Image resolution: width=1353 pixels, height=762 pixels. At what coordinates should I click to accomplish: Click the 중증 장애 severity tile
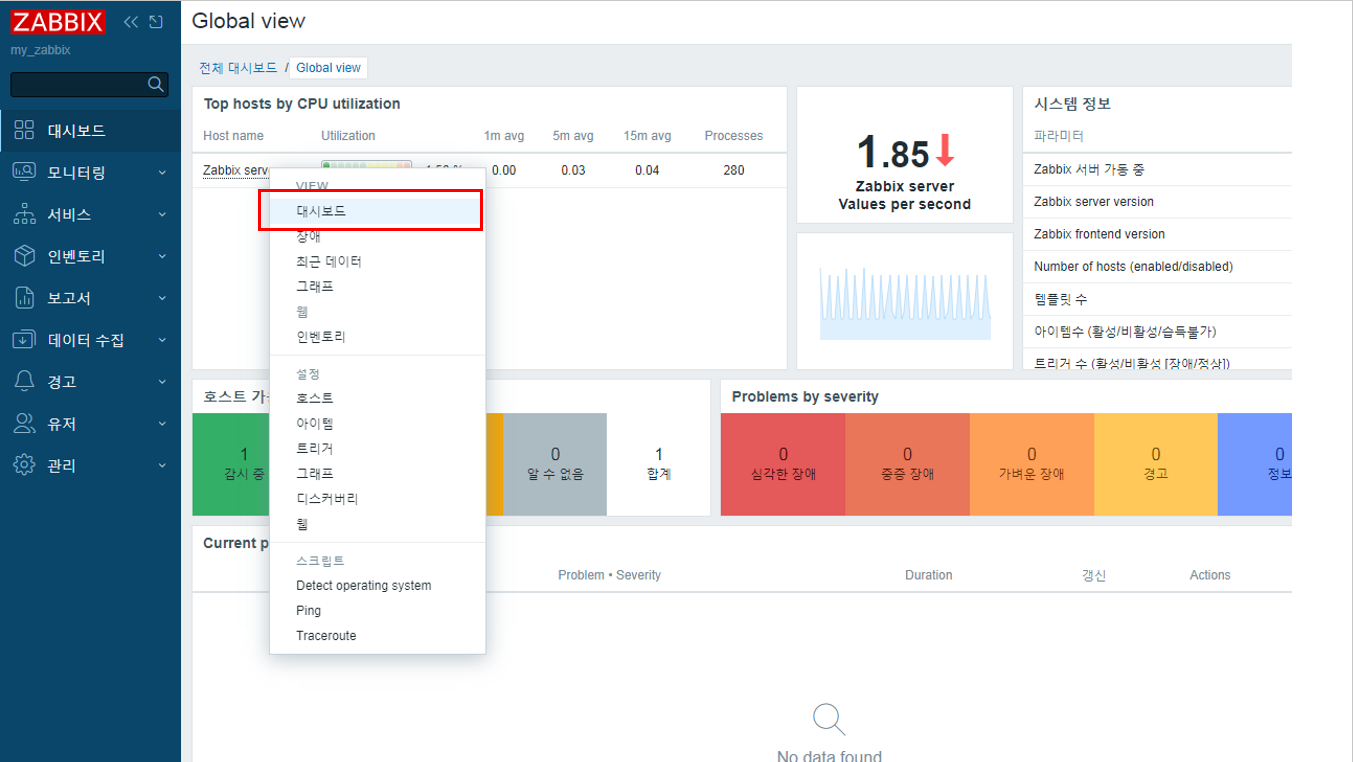pos(907,464)
